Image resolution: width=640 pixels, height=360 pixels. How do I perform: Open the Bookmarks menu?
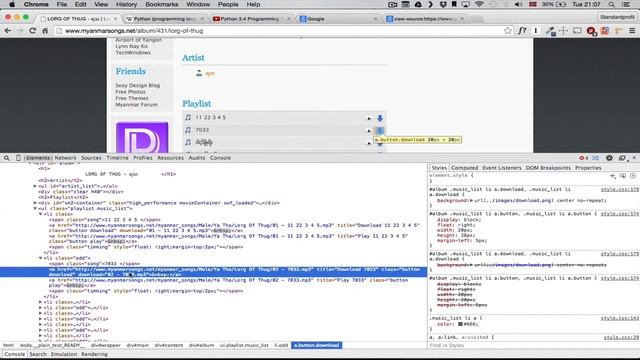[x=162, y=4]
